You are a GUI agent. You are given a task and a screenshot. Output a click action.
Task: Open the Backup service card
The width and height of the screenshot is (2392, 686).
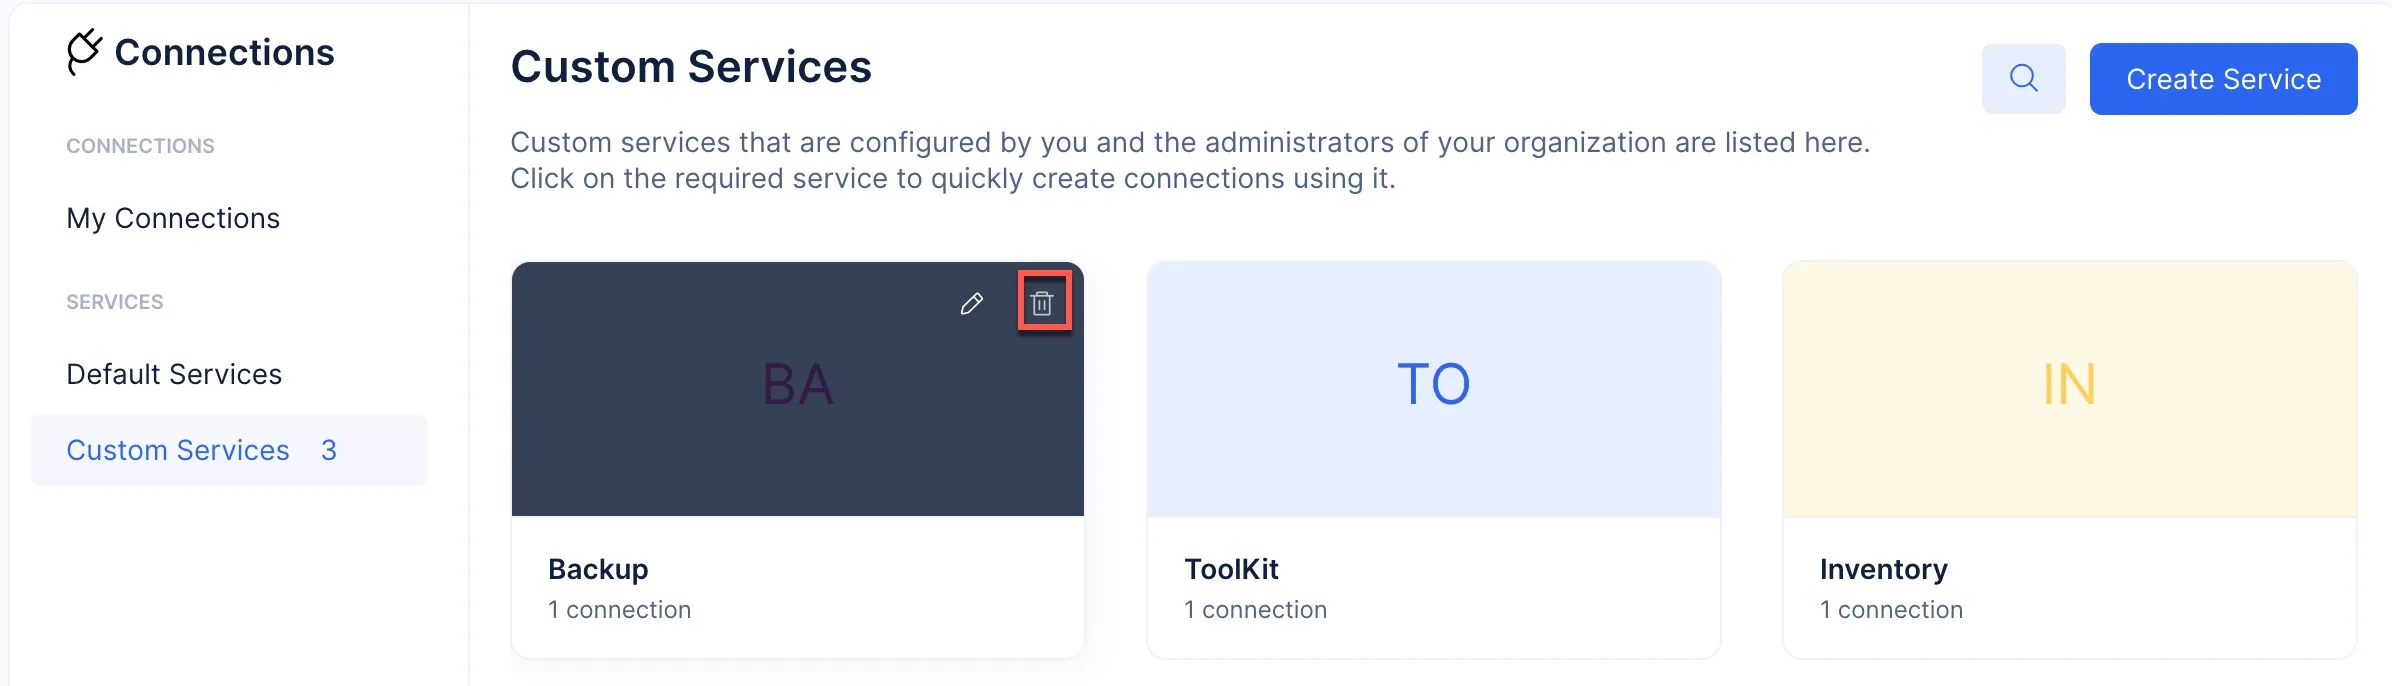click(798, 460)
